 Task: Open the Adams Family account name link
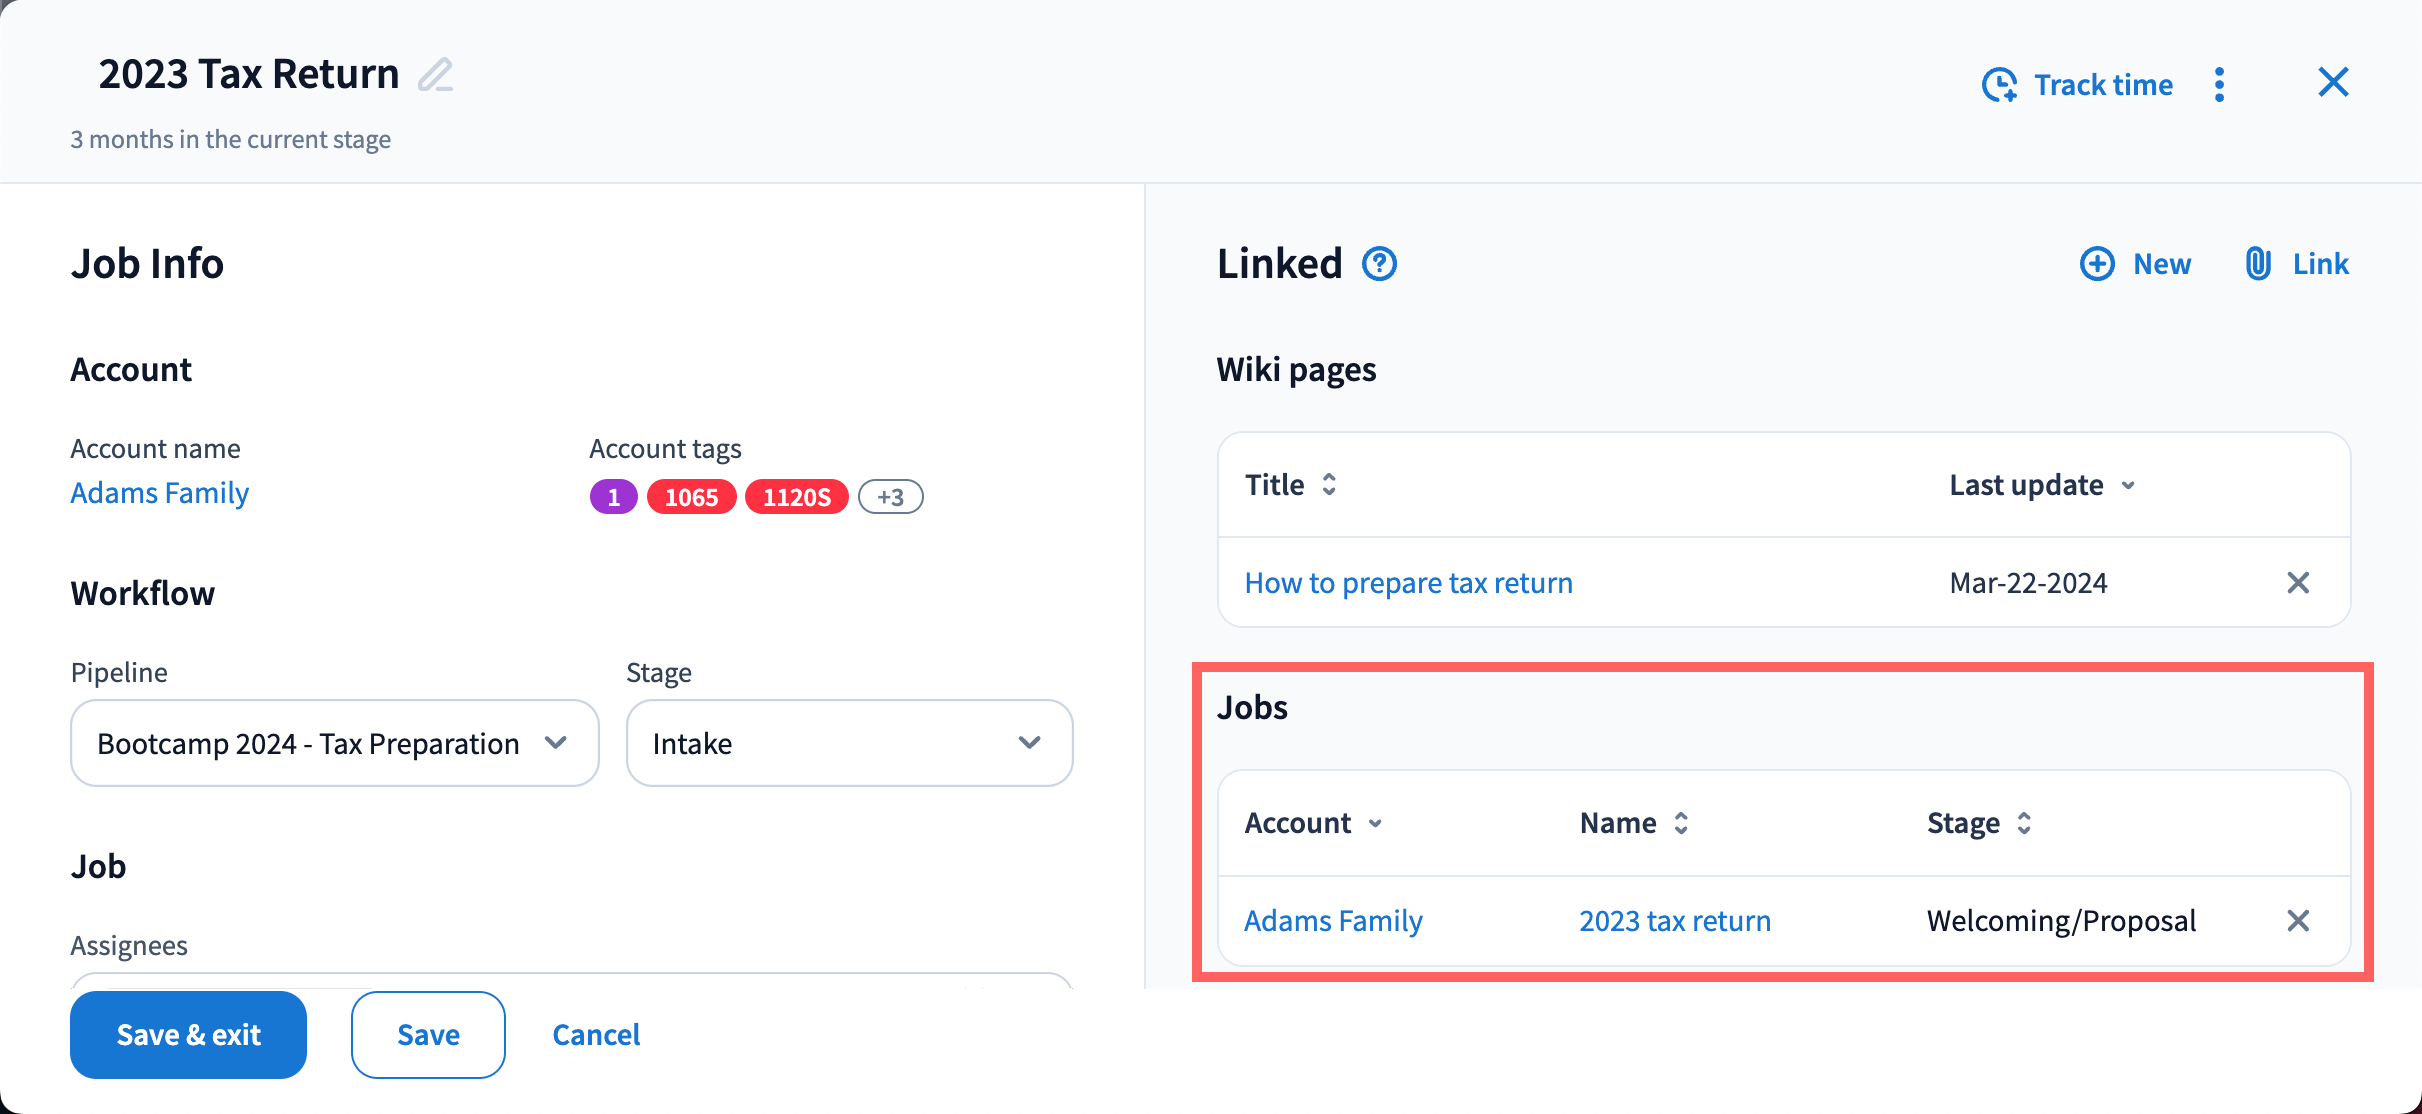tap(160, 493)
